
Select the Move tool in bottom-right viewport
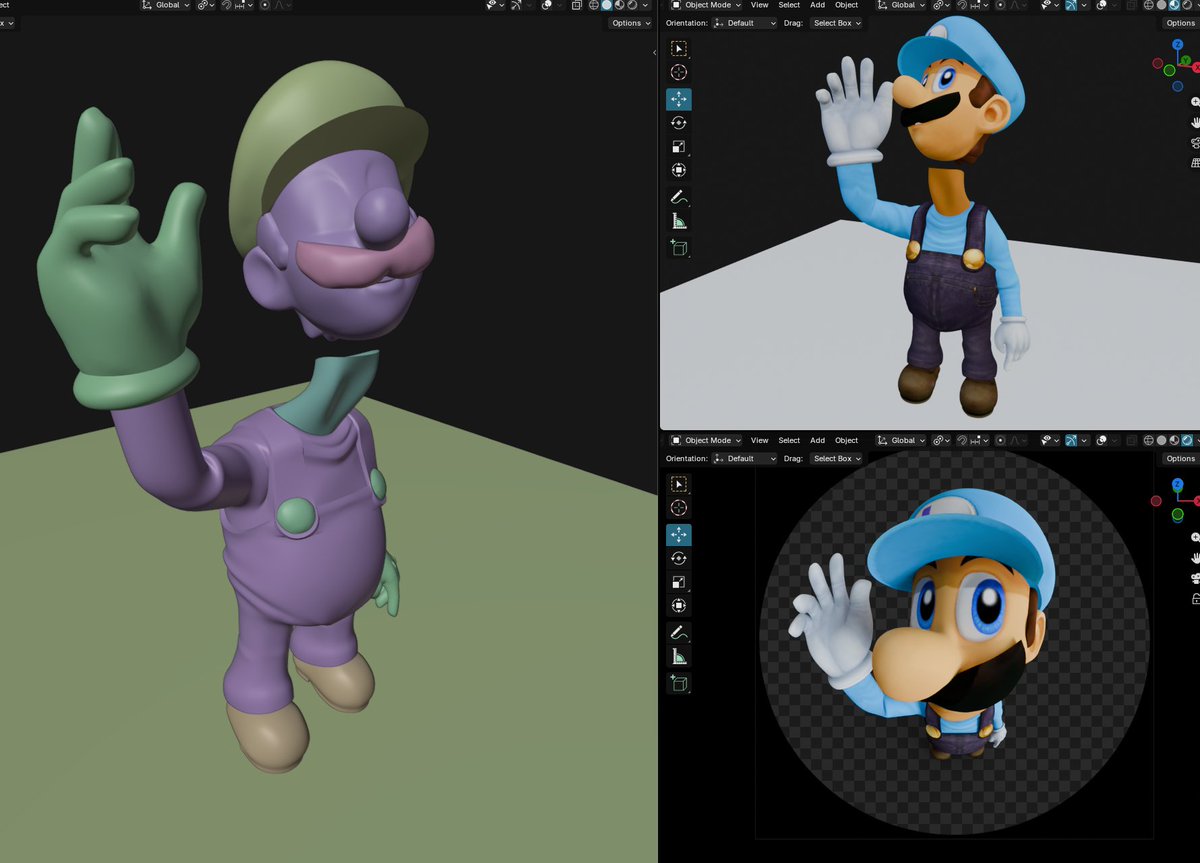tap(679, 535)
